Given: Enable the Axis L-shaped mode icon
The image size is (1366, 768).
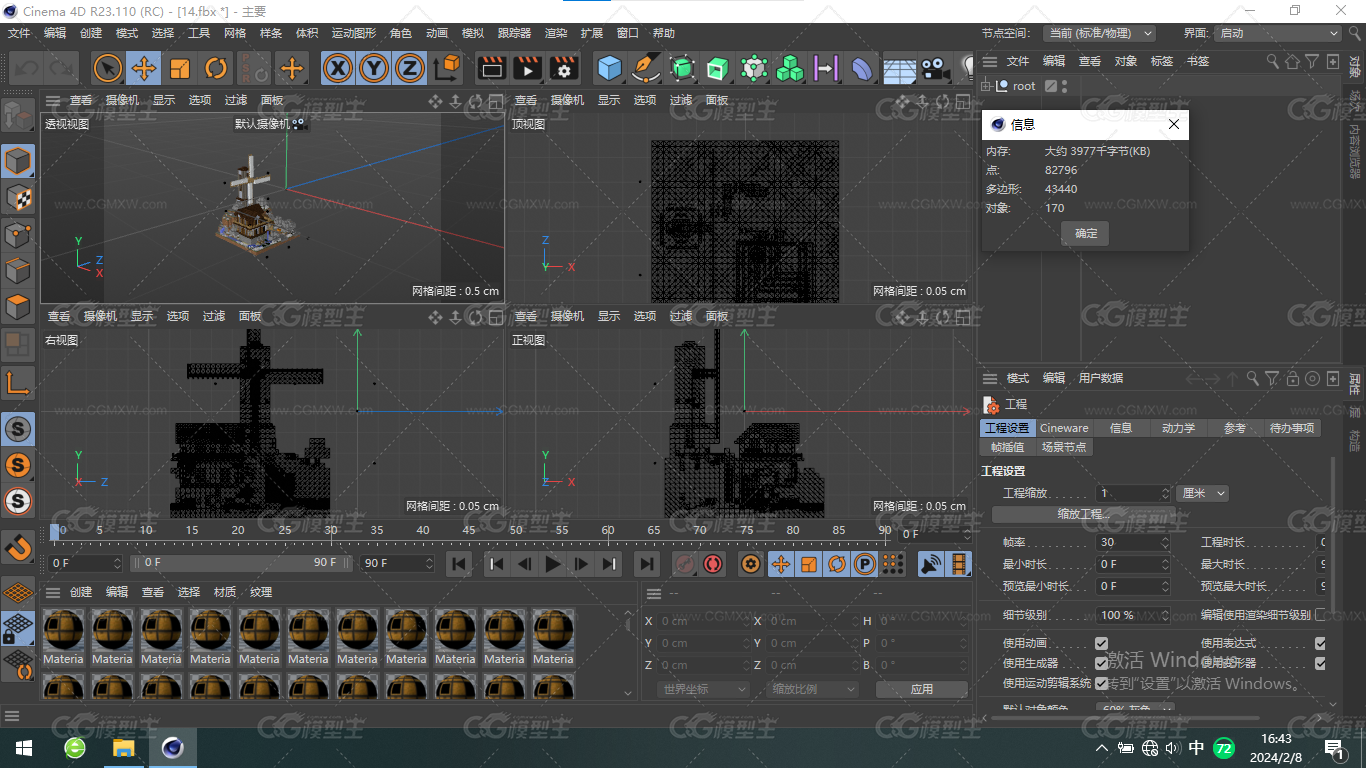Looking at the screenshot, I should click(18, 382).
